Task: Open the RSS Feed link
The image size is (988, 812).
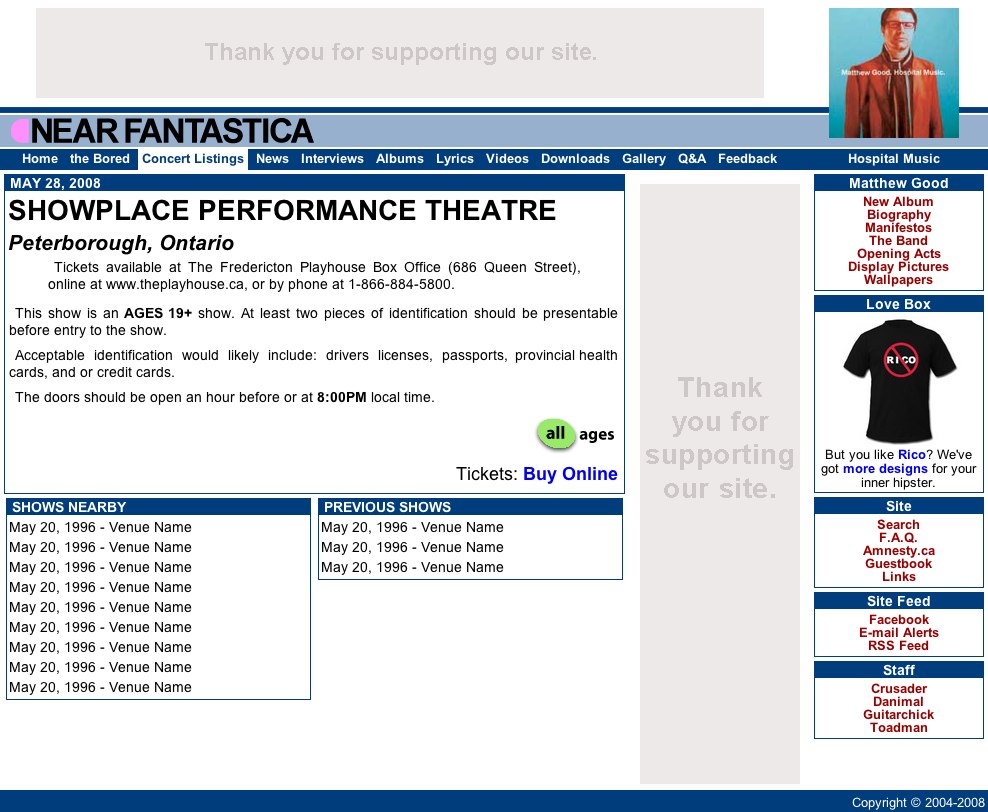Action: [898, 646]
